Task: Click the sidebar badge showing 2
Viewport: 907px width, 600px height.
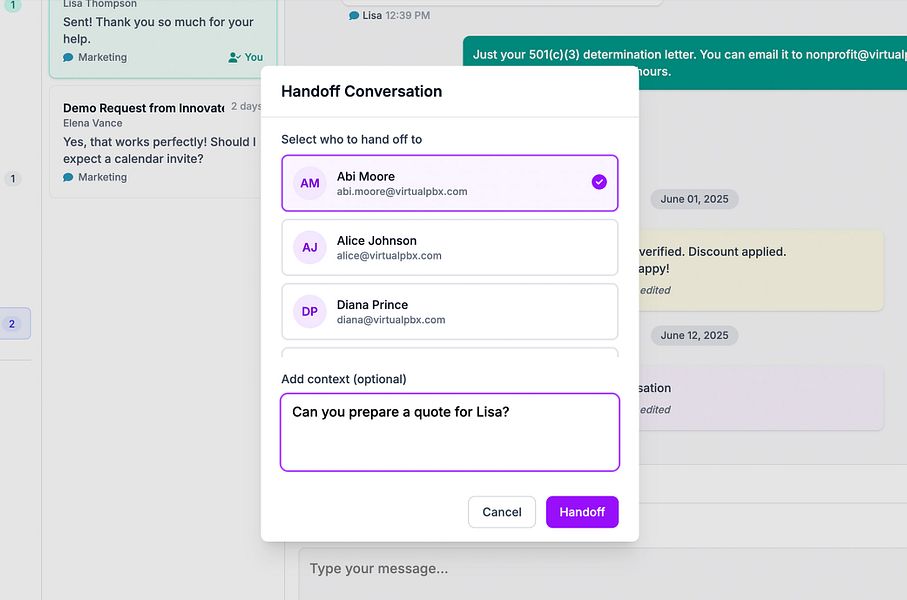Action: click(13, 324)
